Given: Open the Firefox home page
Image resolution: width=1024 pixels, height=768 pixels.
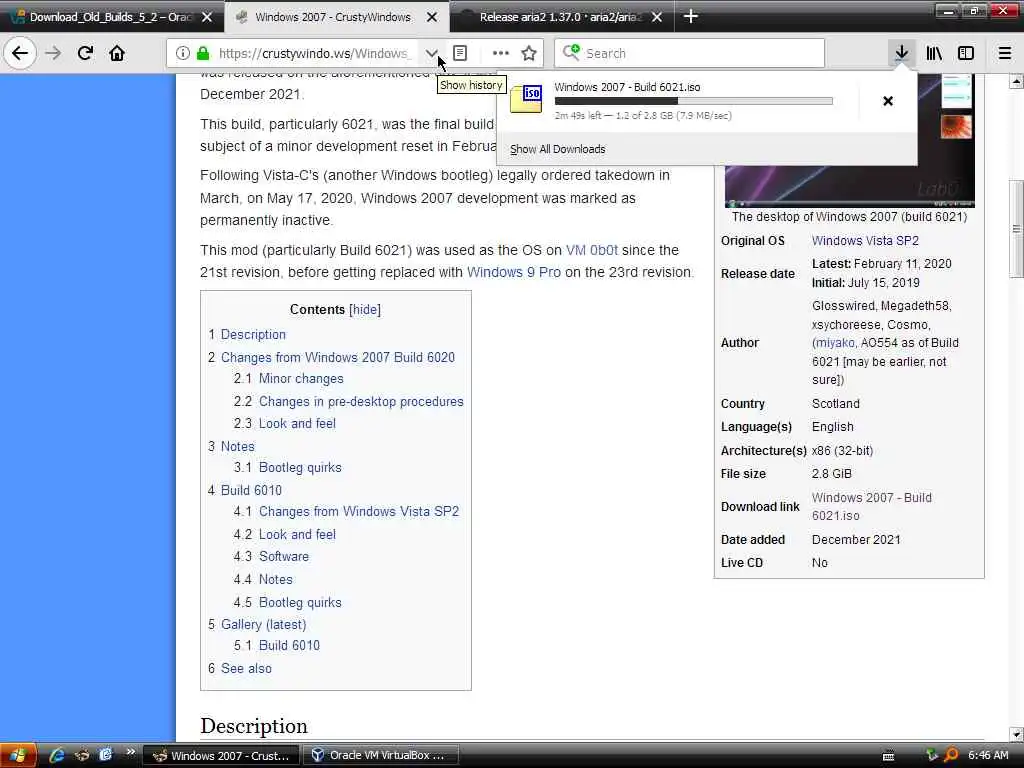Looking at the screenshot, I should [x=117, y=53].
